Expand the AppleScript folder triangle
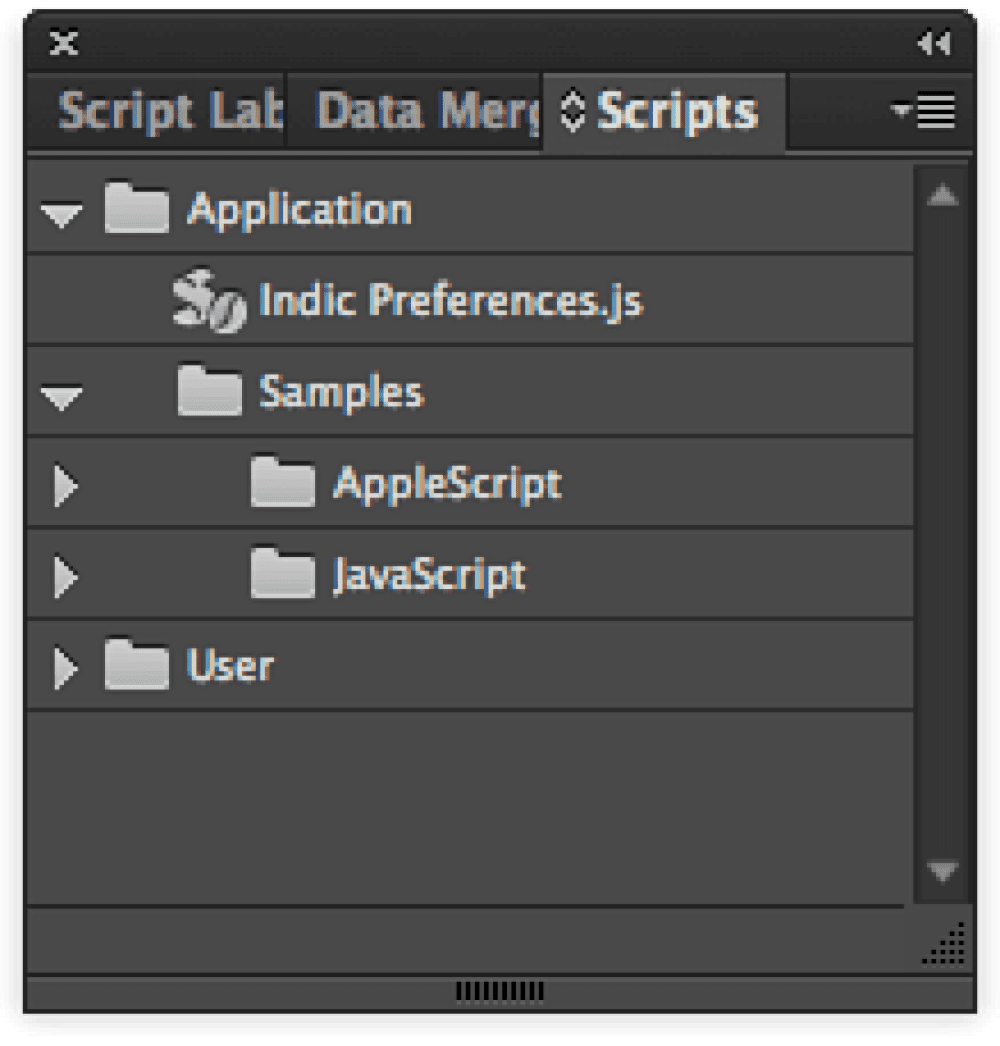The height and width of the screenshot is (1046, 1000). (65, 485)
